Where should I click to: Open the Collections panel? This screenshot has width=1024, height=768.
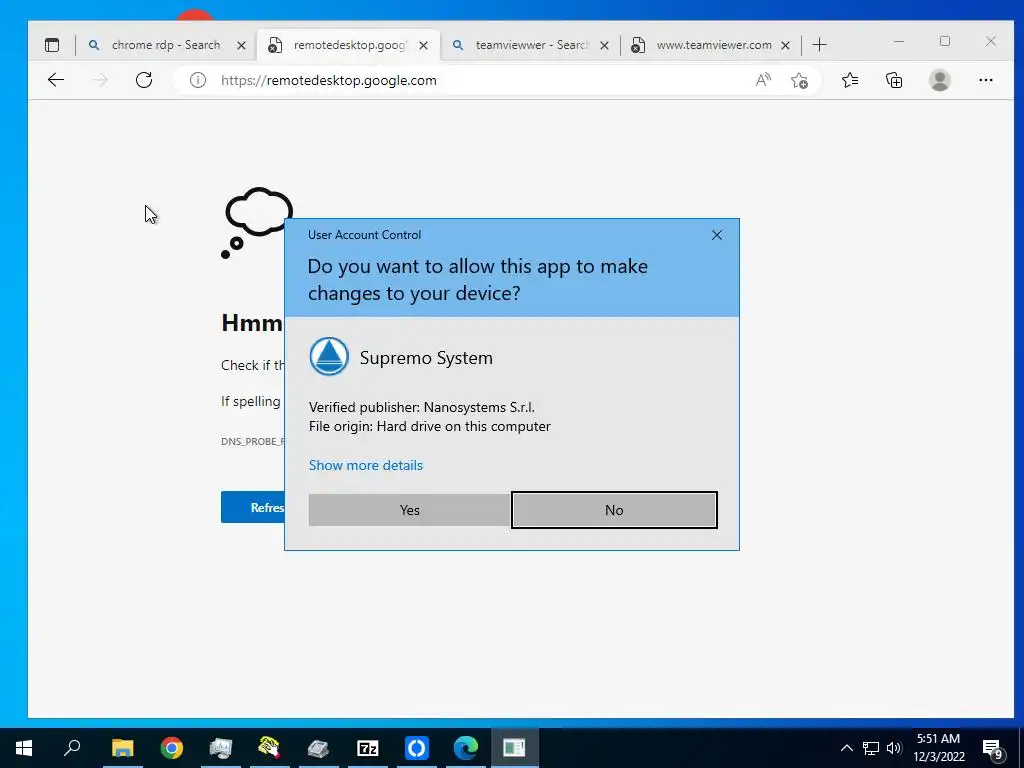[x=894, y=80]
